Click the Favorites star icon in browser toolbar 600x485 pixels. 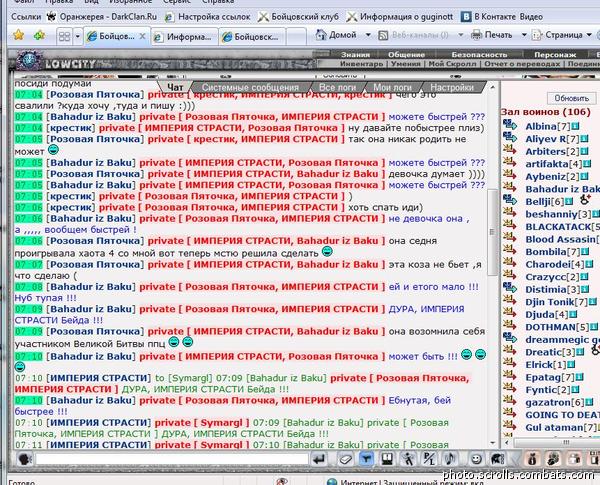pyautogui.click(x=18, y=35)
